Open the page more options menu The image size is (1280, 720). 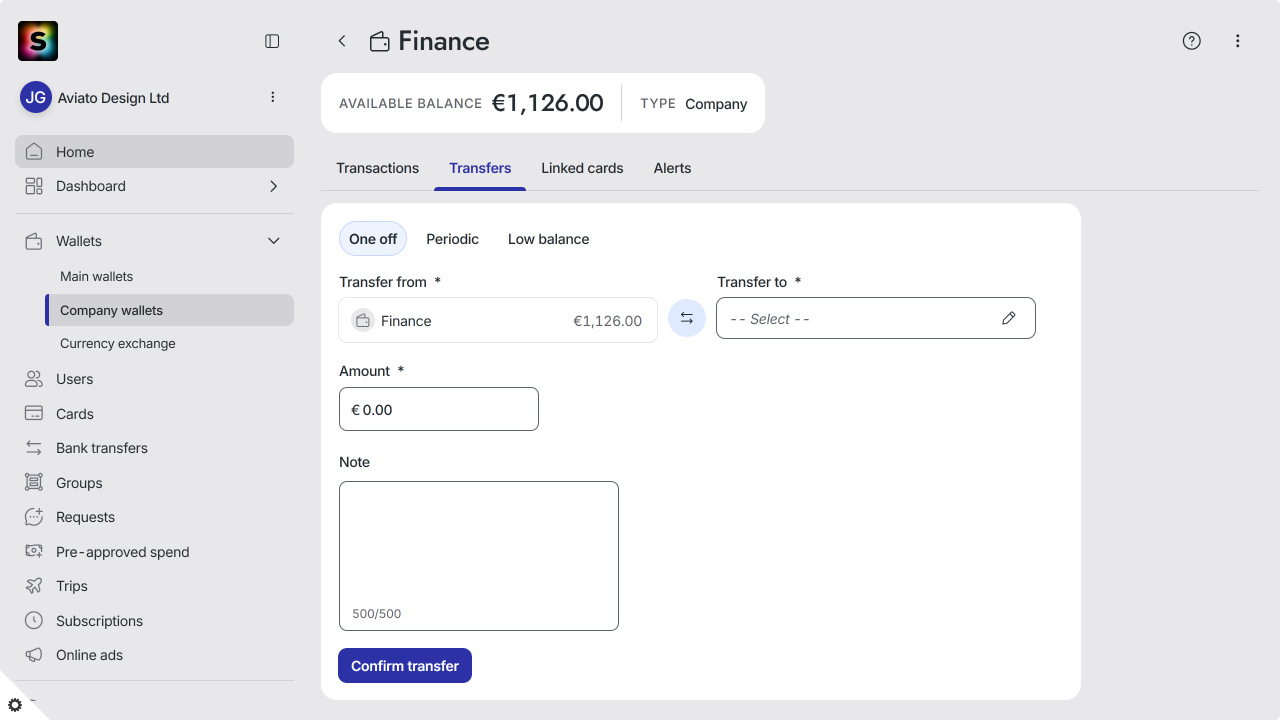point(1238,41)
